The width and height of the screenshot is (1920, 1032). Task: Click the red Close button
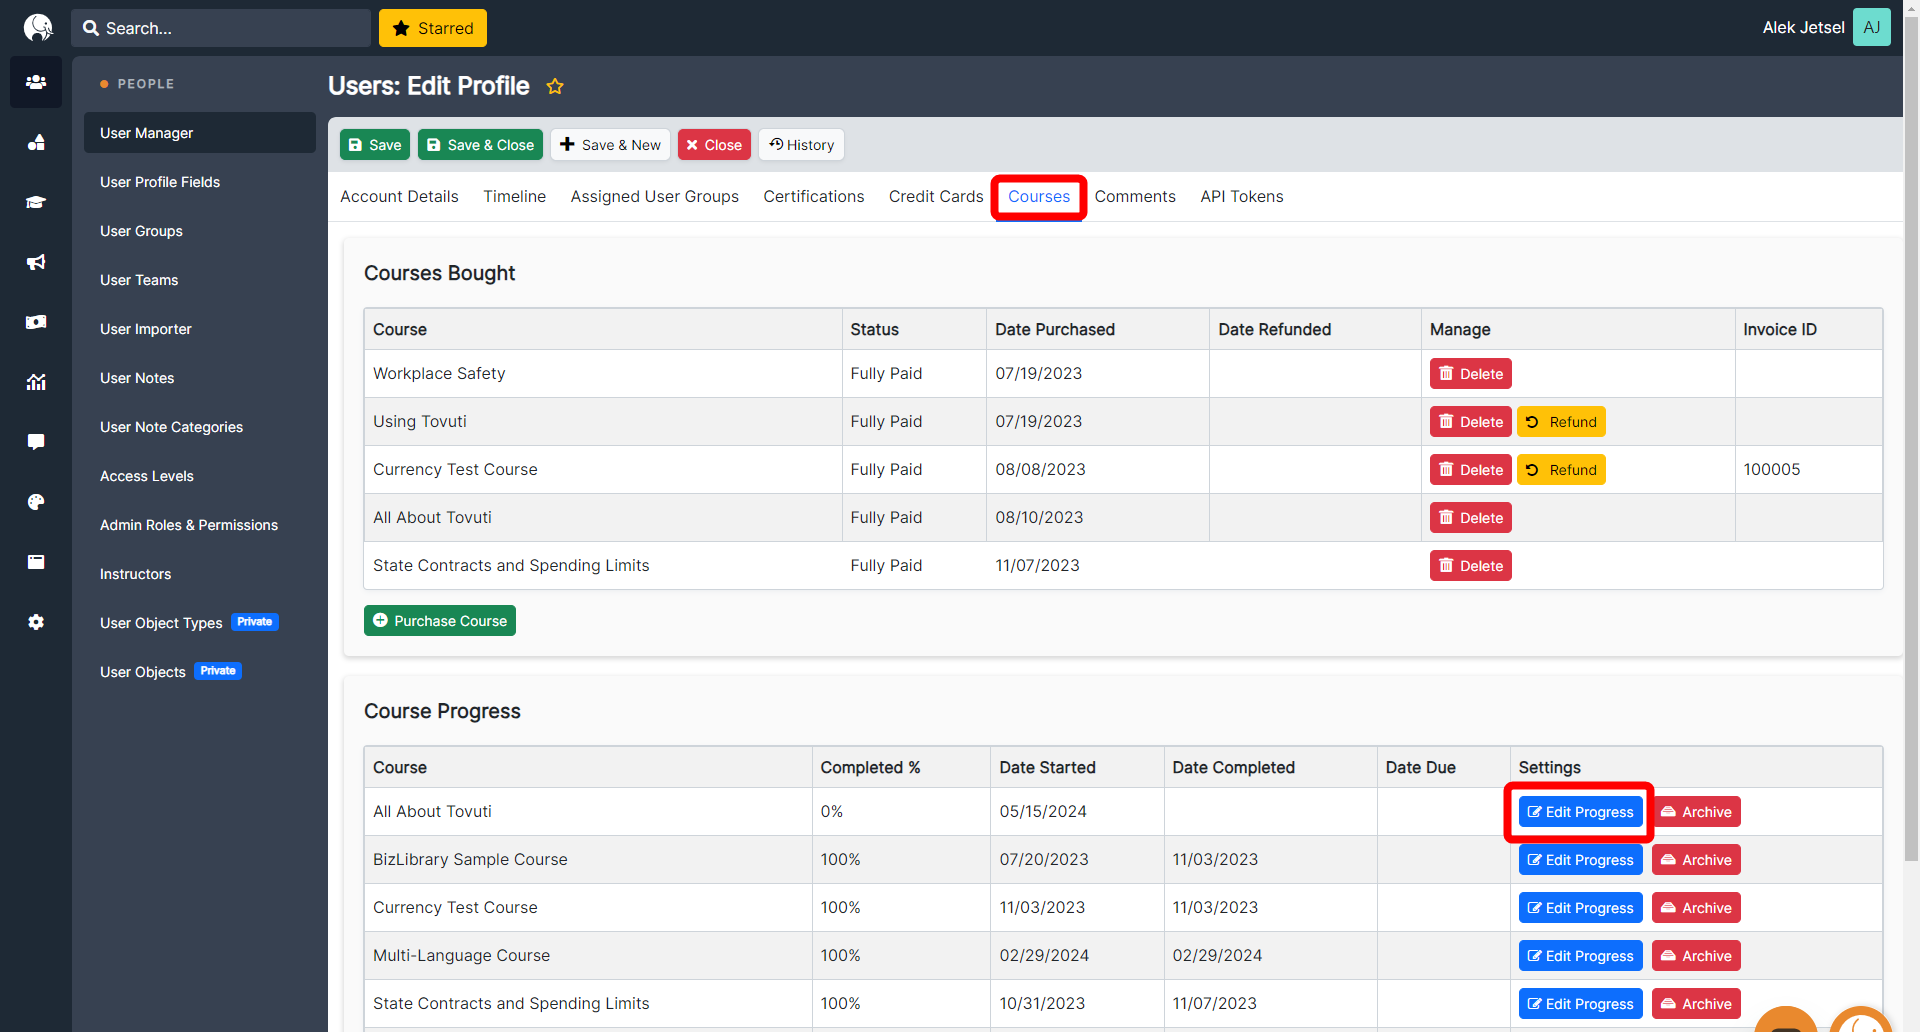click(x=714, y=145)
